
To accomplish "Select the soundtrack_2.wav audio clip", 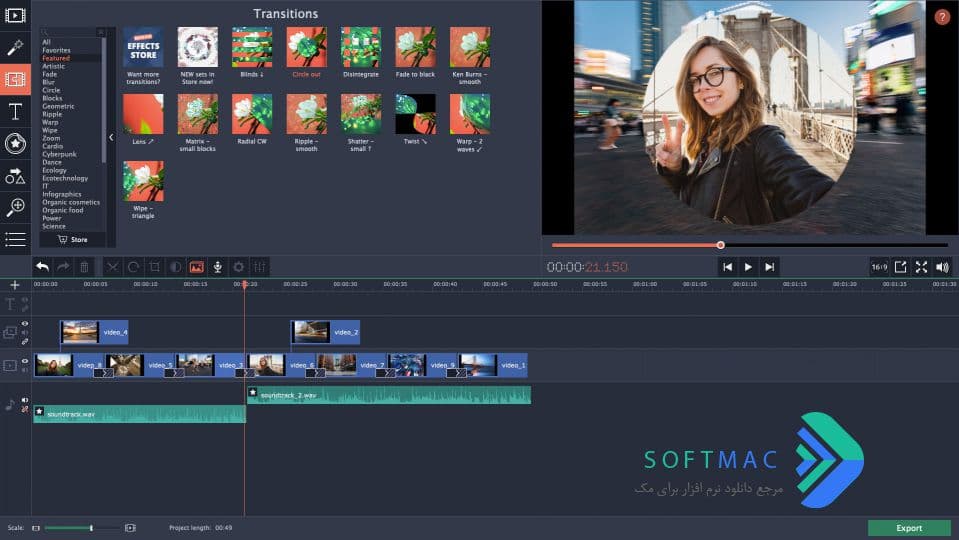I will pos(389,395).
